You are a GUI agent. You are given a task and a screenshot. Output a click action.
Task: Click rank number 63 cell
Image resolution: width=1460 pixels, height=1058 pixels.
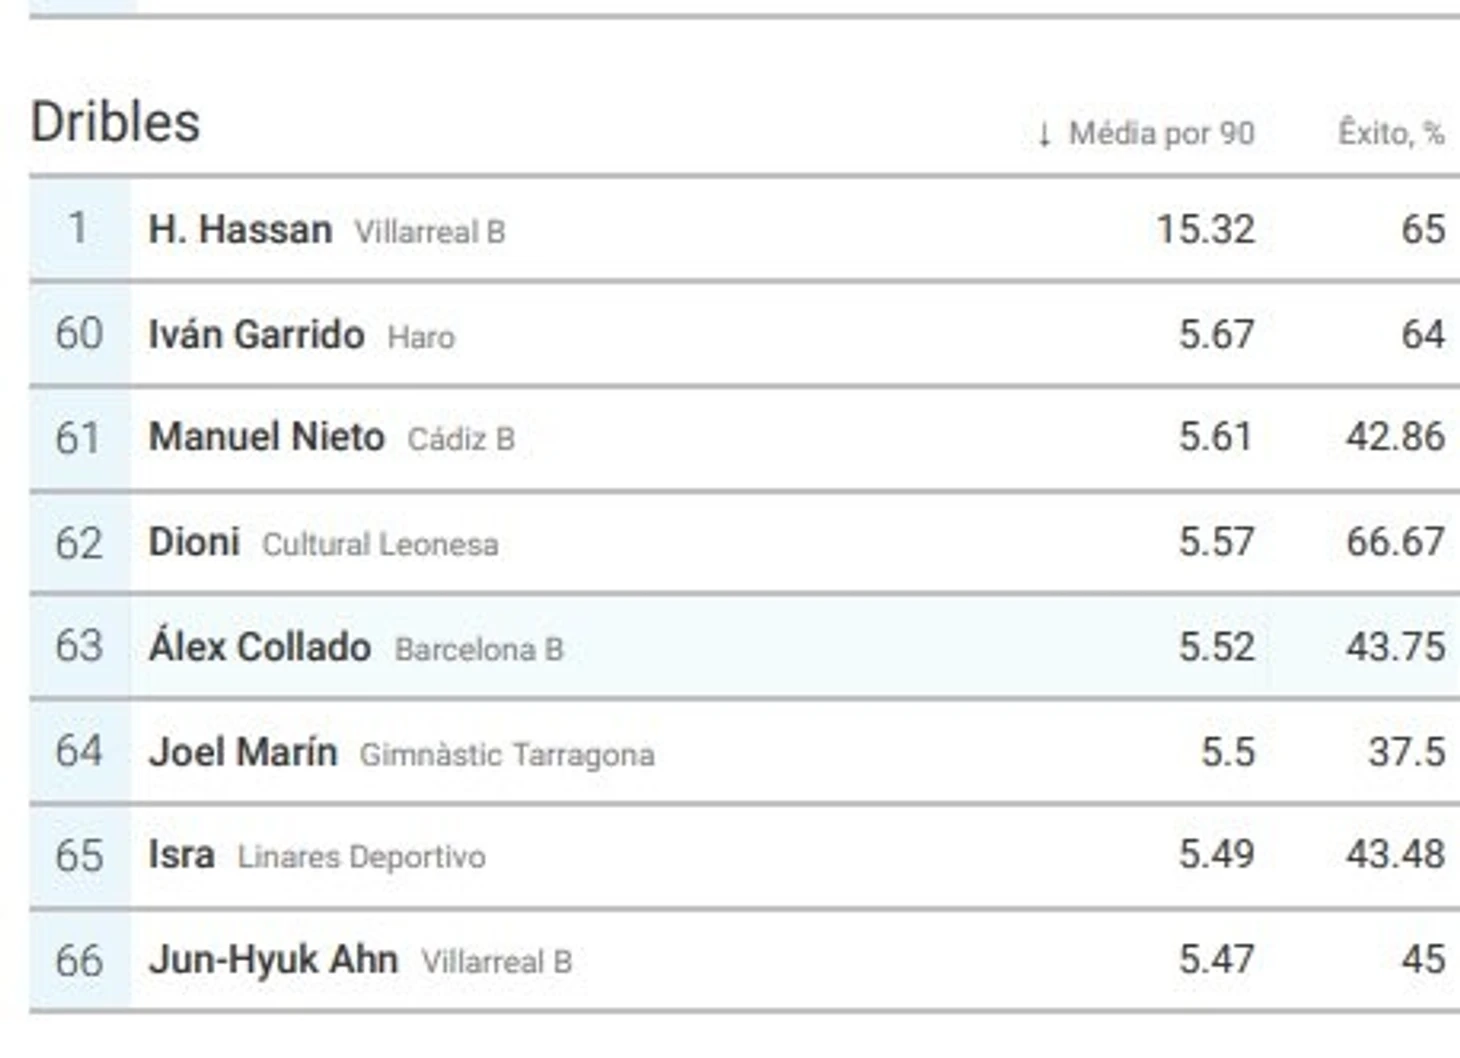point(79,647)
